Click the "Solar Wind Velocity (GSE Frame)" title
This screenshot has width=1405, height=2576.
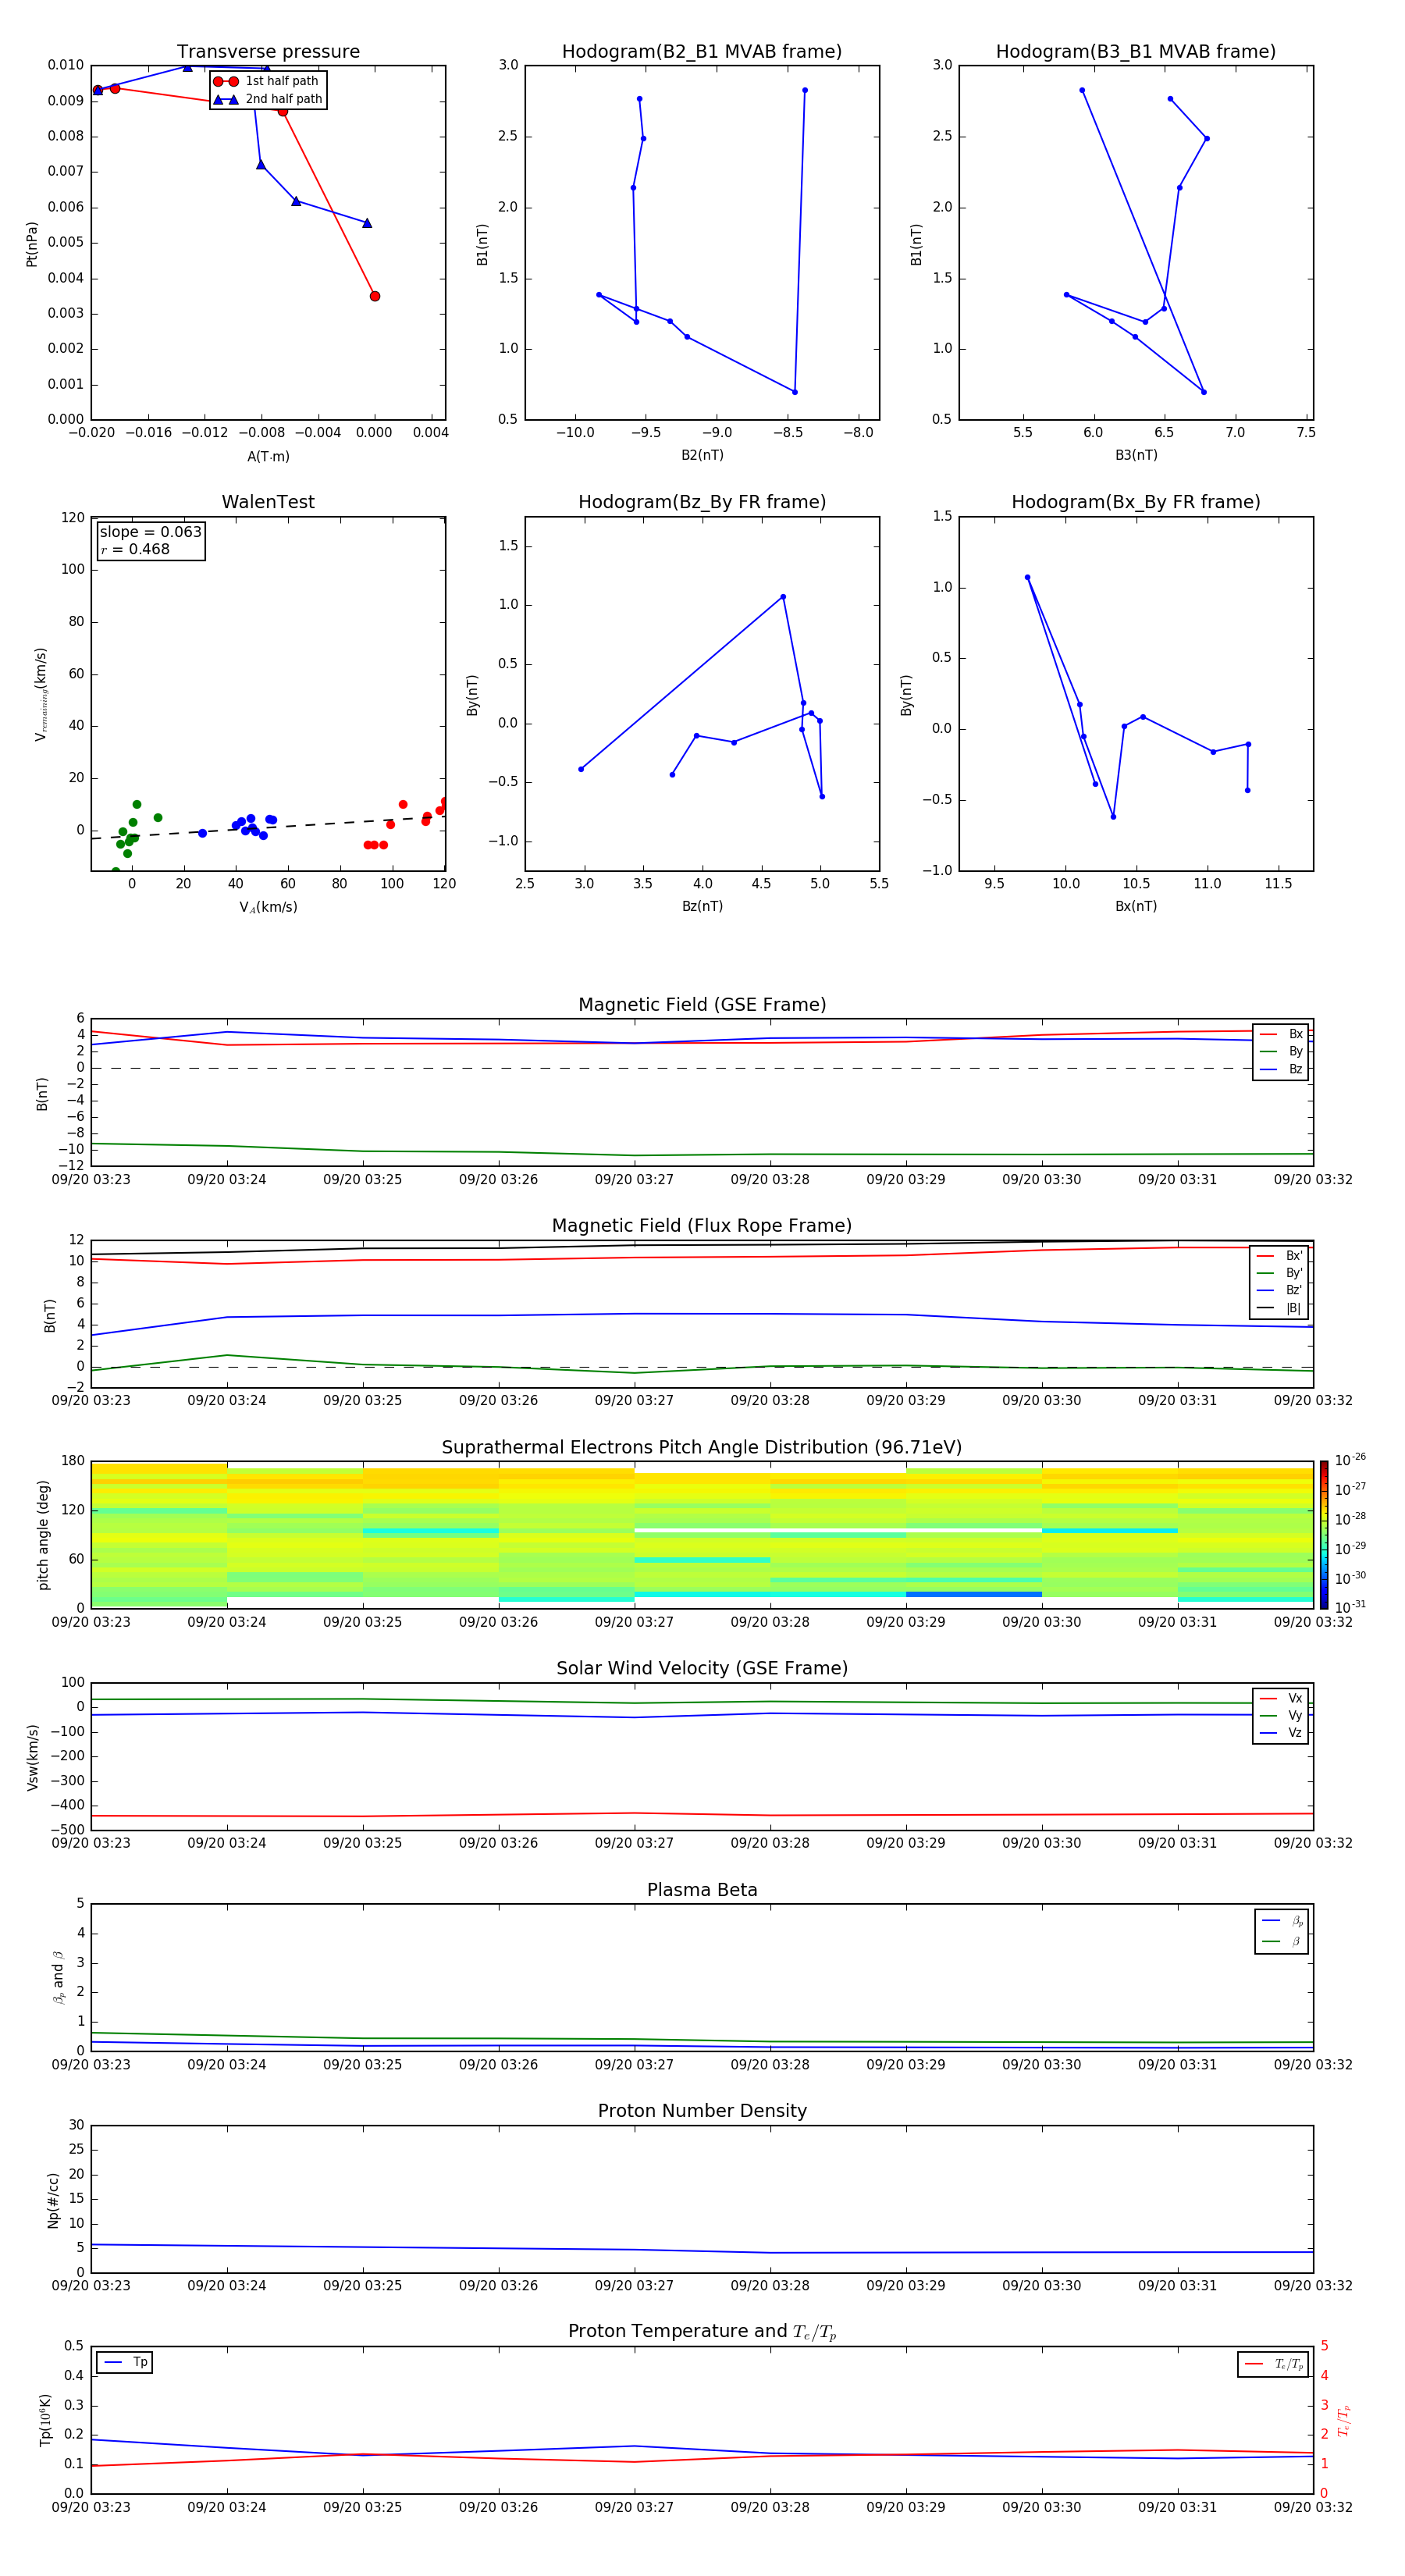(x=702, y=1669)
